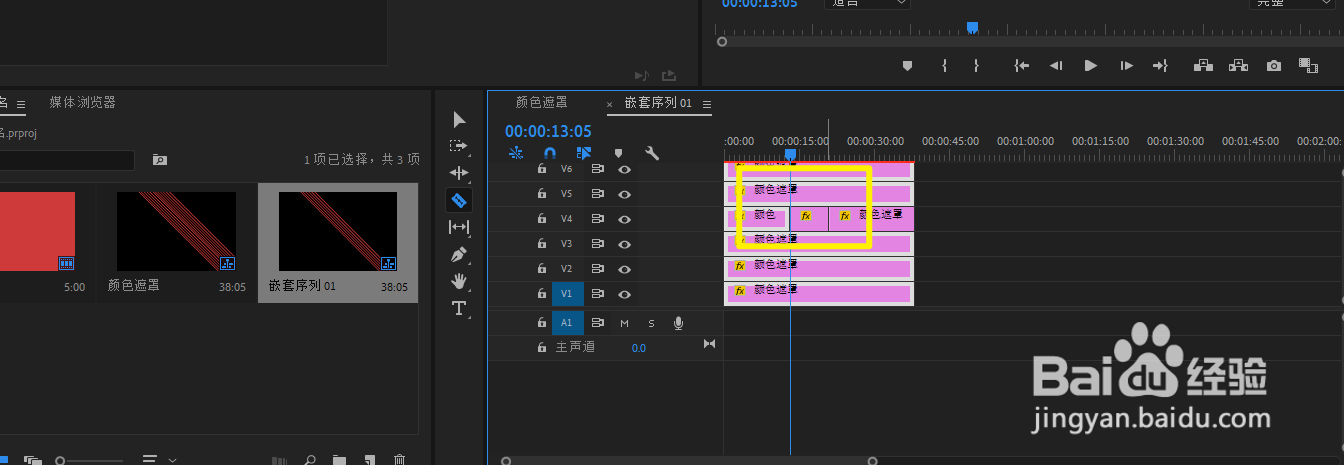Open the 嵌套序列 01 panel menu
Screen dimensions: 1344x465
click(x=706, y=103)
